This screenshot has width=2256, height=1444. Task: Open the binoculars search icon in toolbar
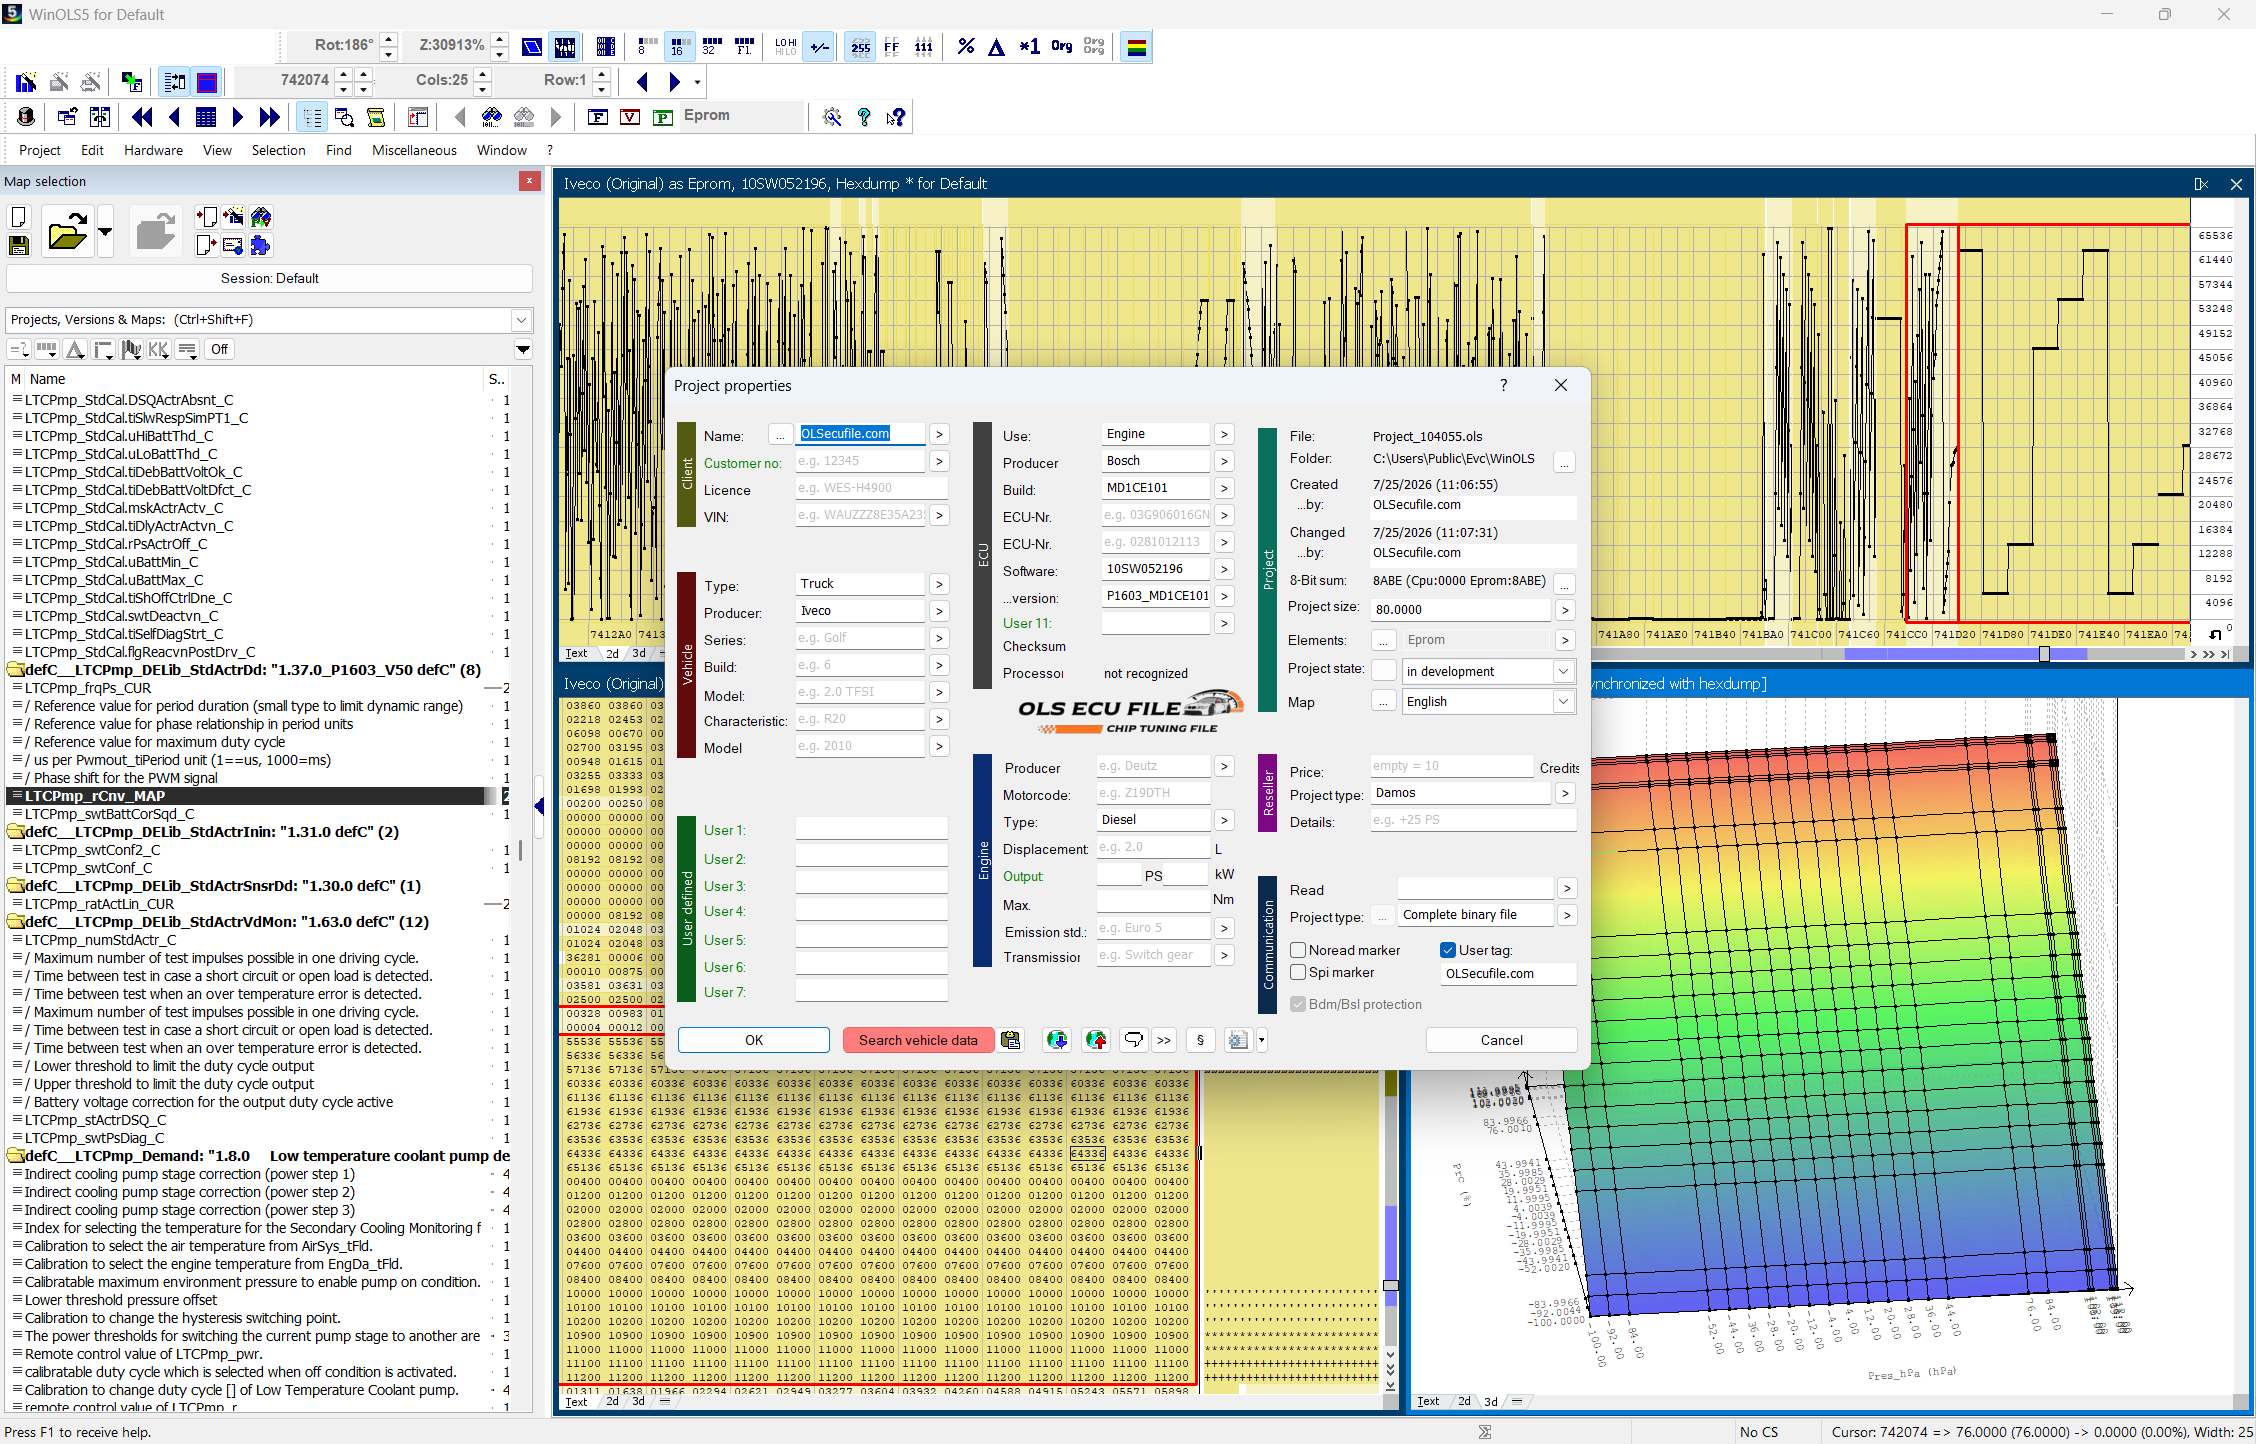click(x=492, y=117)
